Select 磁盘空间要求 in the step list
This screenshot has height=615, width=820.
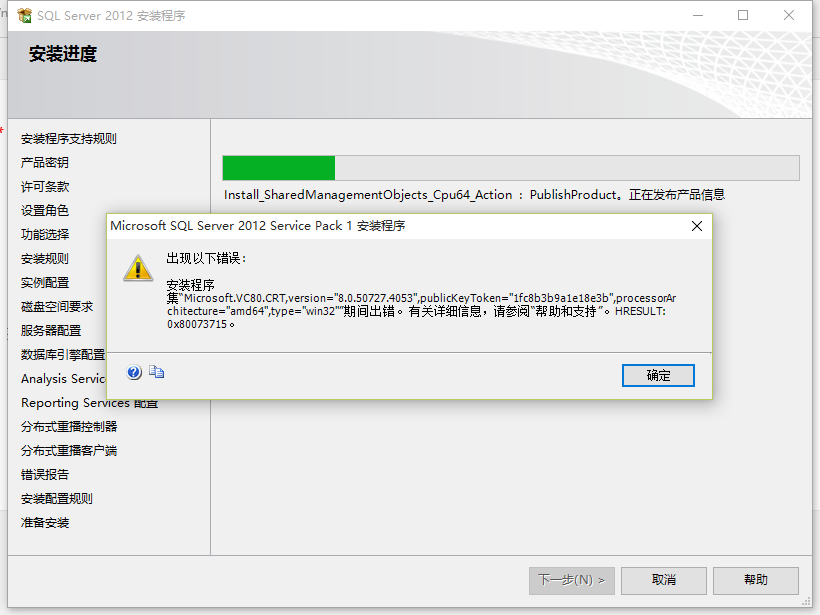(57, 306)
